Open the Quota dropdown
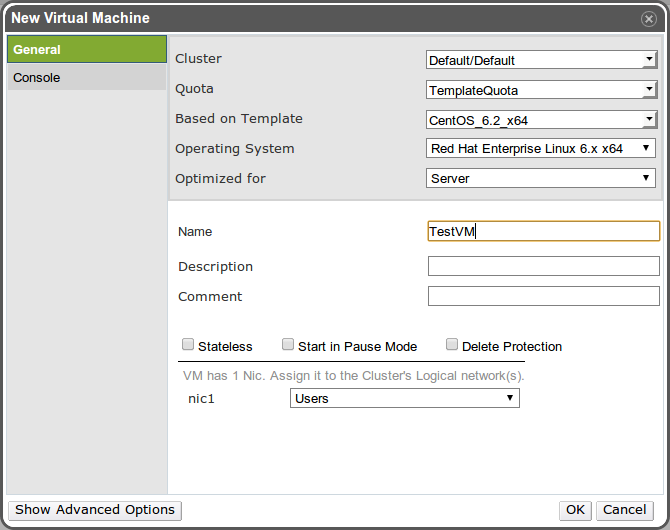The height and width of the screenshot is (530, 670). (x=540, y=90)
